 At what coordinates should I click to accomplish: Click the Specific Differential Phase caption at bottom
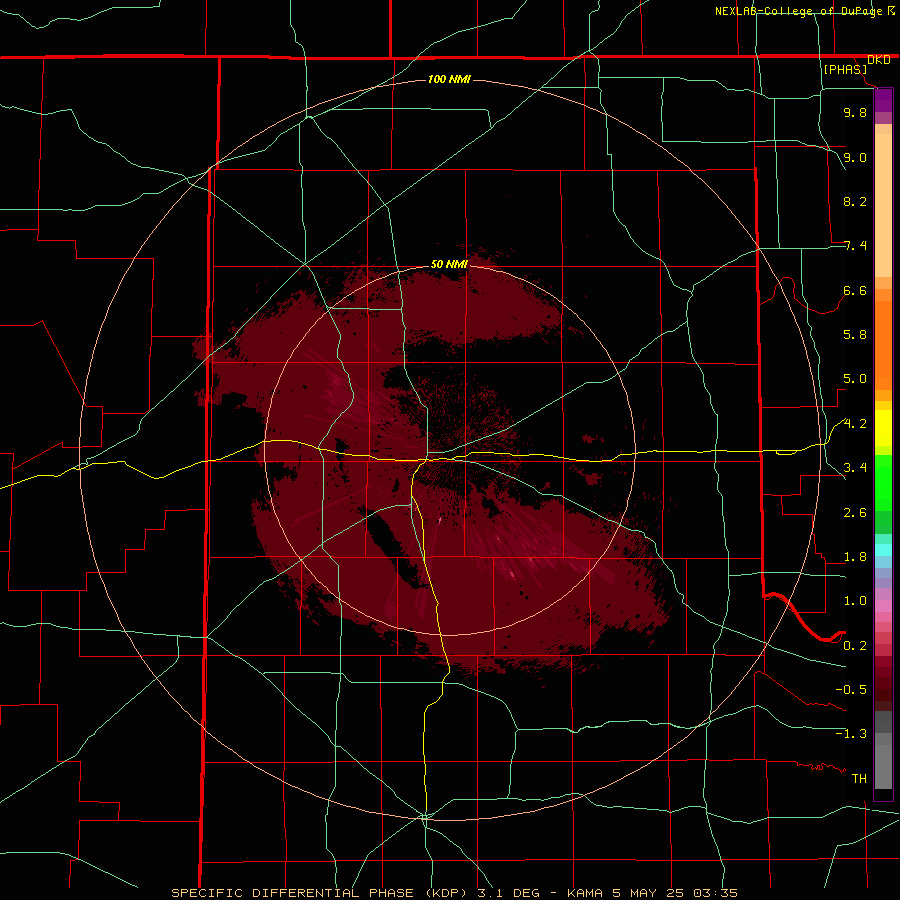[x=454, y=893]
